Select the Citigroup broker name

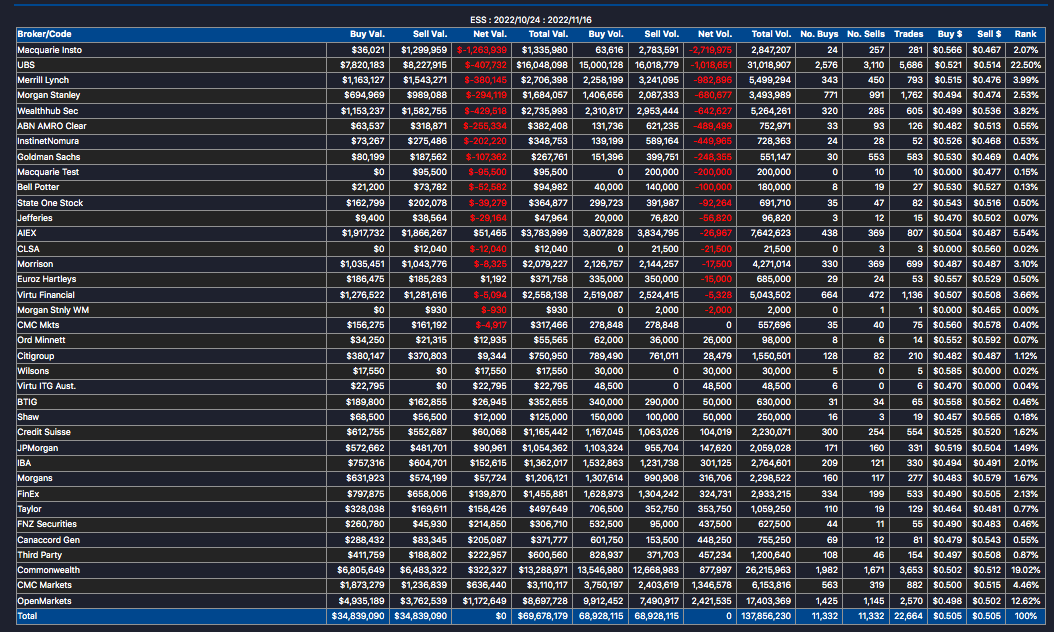click(x=36, y=356)
